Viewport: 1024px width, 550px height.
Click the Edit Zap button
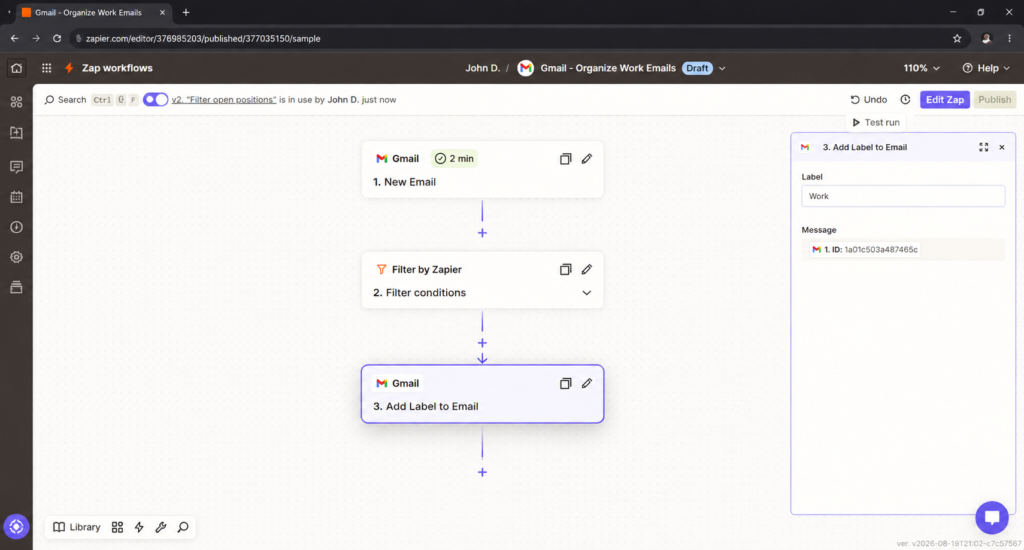pyautogui.click(x=945, y=99)
